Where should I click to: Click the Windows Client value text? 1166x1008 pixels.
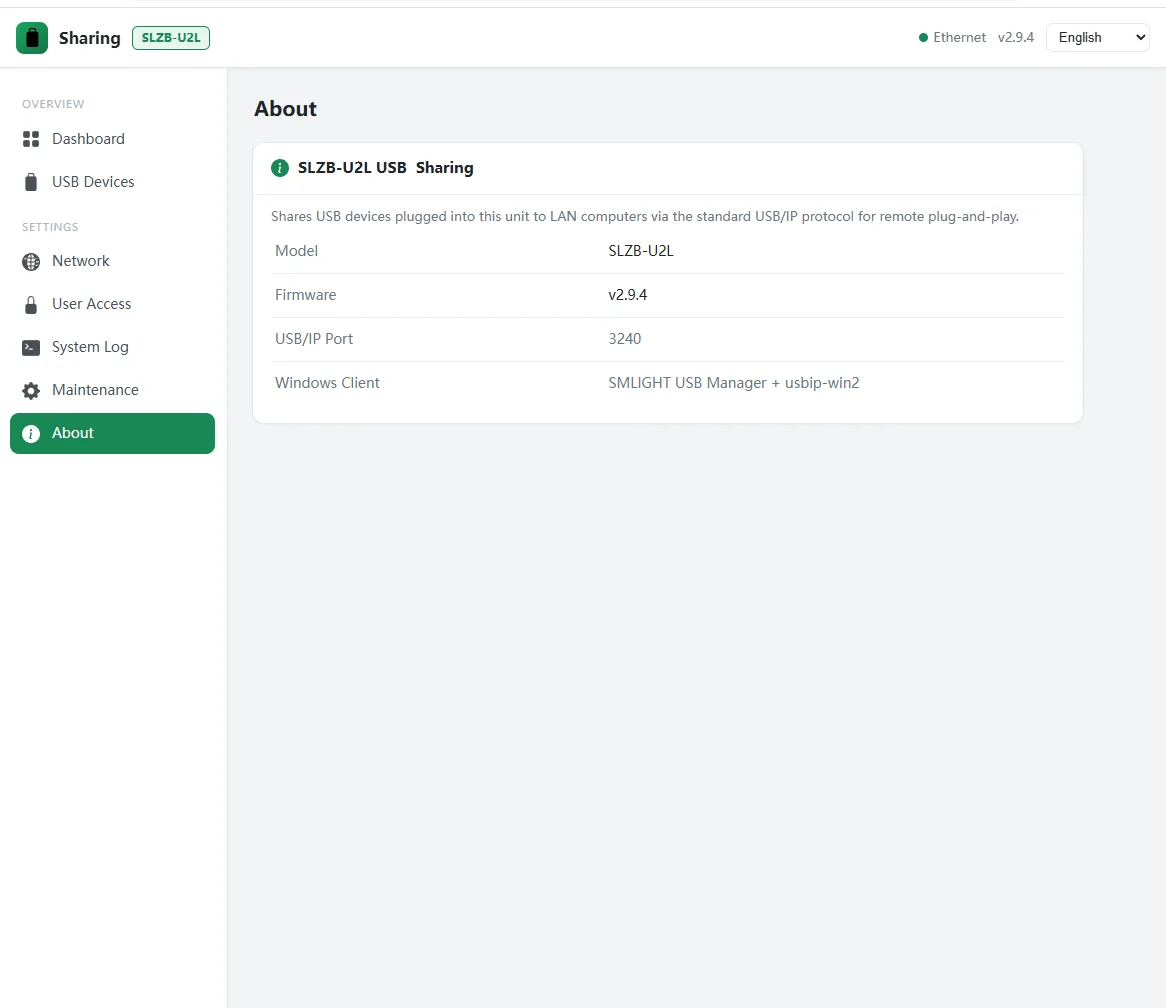click(x=734, y=383)
